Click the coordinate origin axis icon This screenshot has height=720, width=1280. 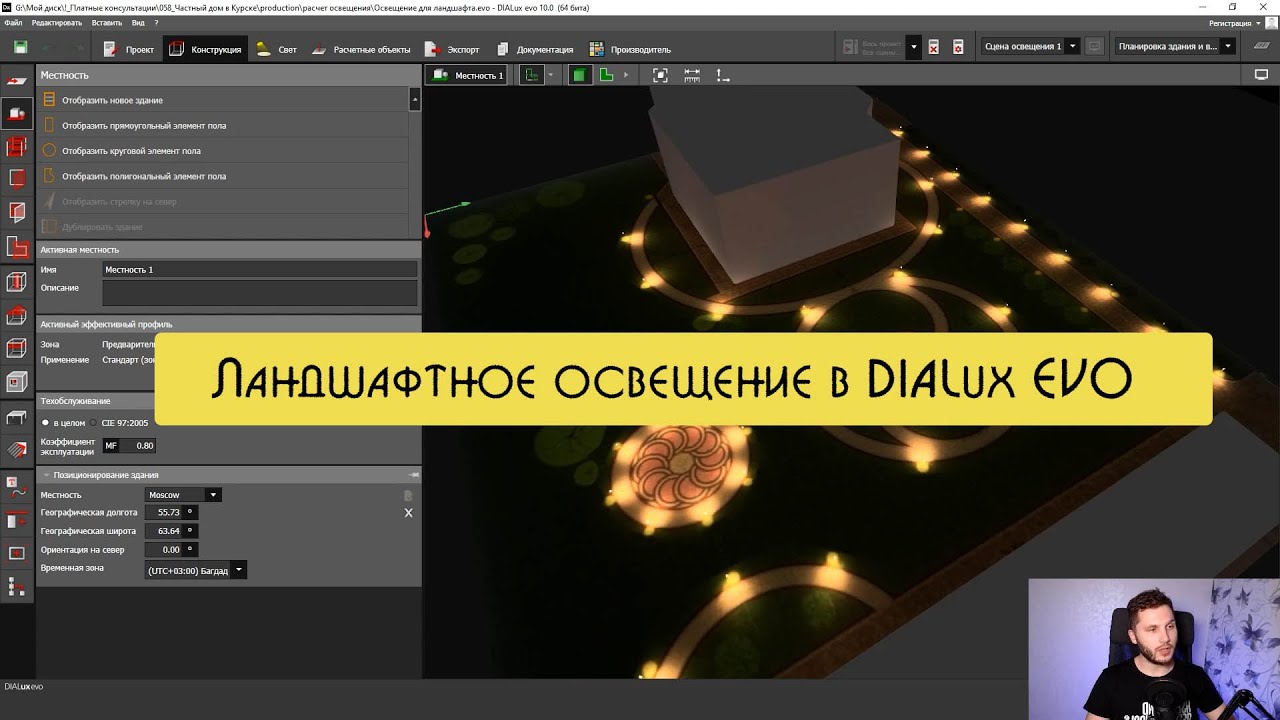(x=723, y=75)
